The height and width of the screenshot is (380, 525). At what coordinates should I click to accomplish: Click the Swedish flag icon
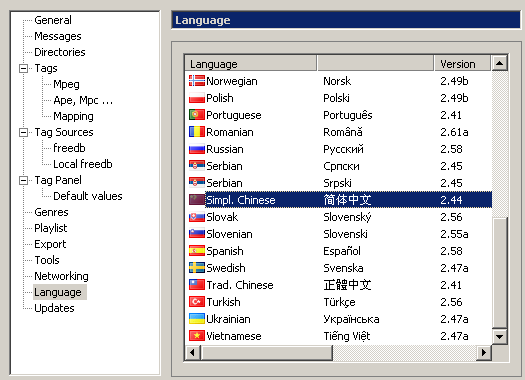coord(197,268)
